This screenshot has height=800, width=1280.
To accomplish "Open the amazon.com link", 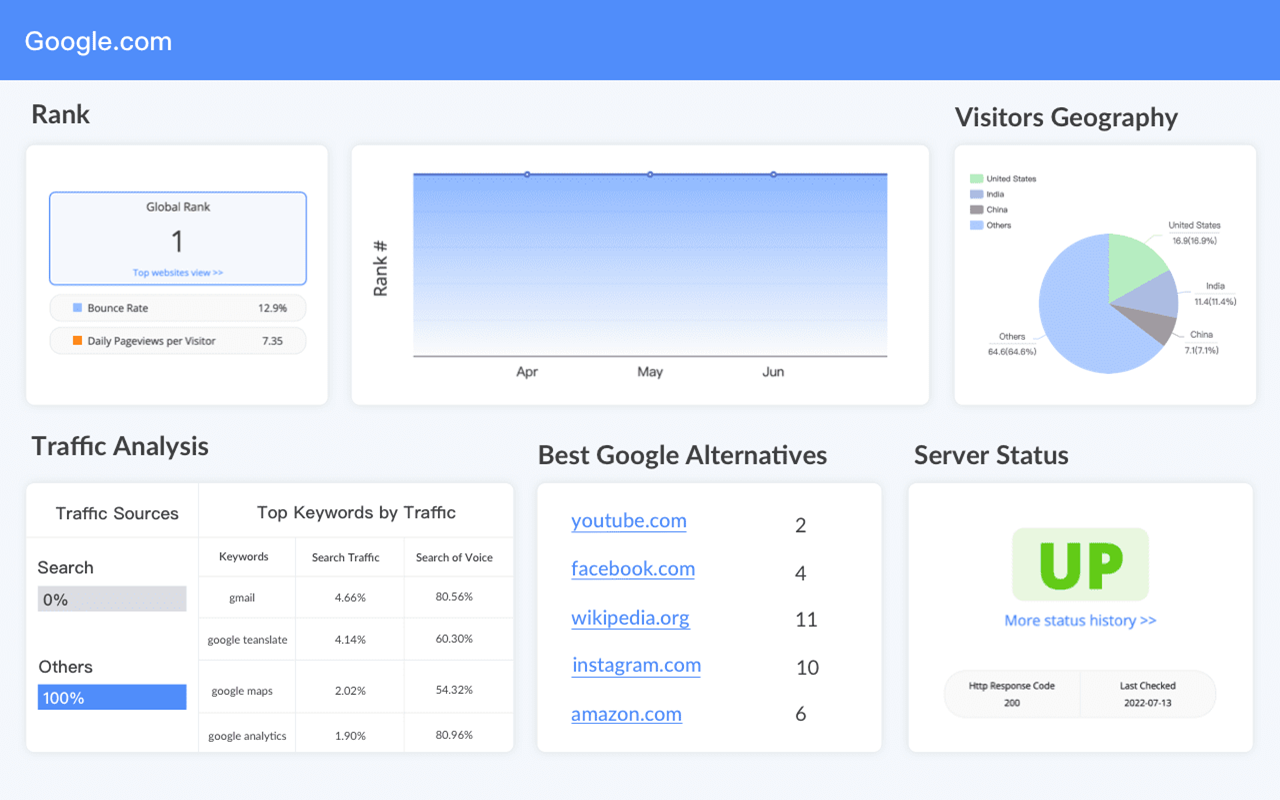I will (x=626, y=714).
